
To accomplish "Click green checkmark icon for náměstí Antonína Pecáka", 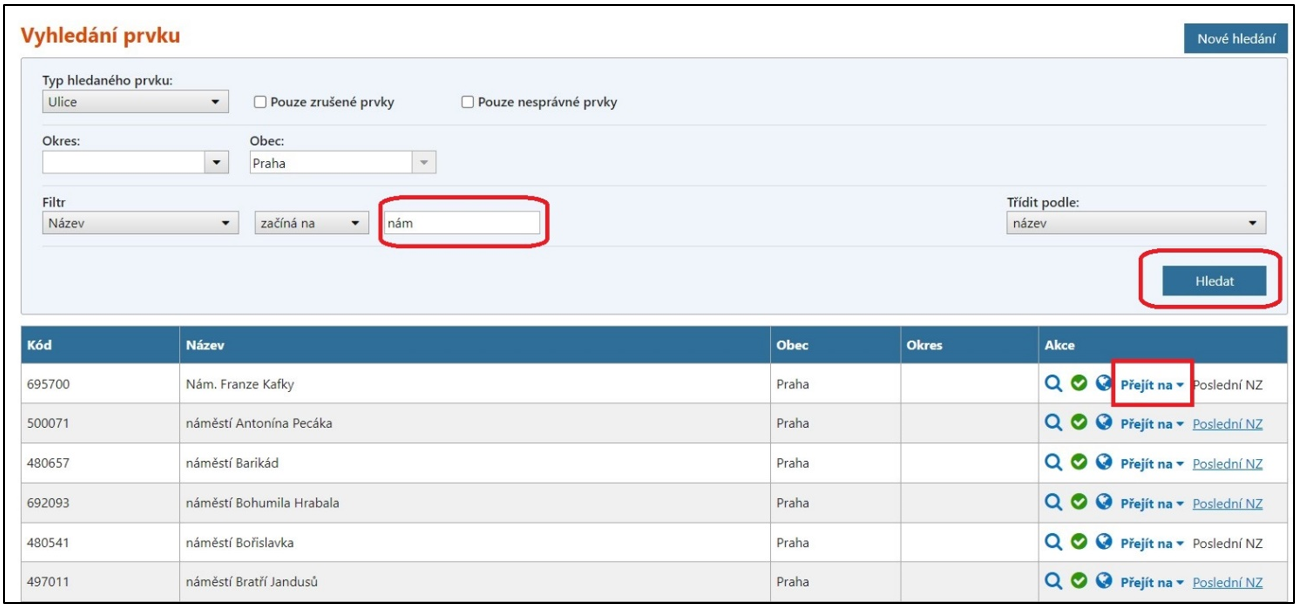I will click(1078, 423).
